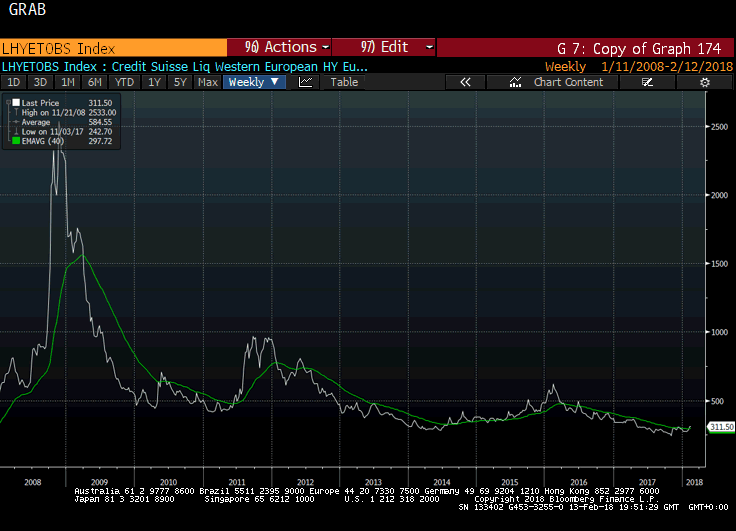Open the line chart type icon

pos(305,82)
